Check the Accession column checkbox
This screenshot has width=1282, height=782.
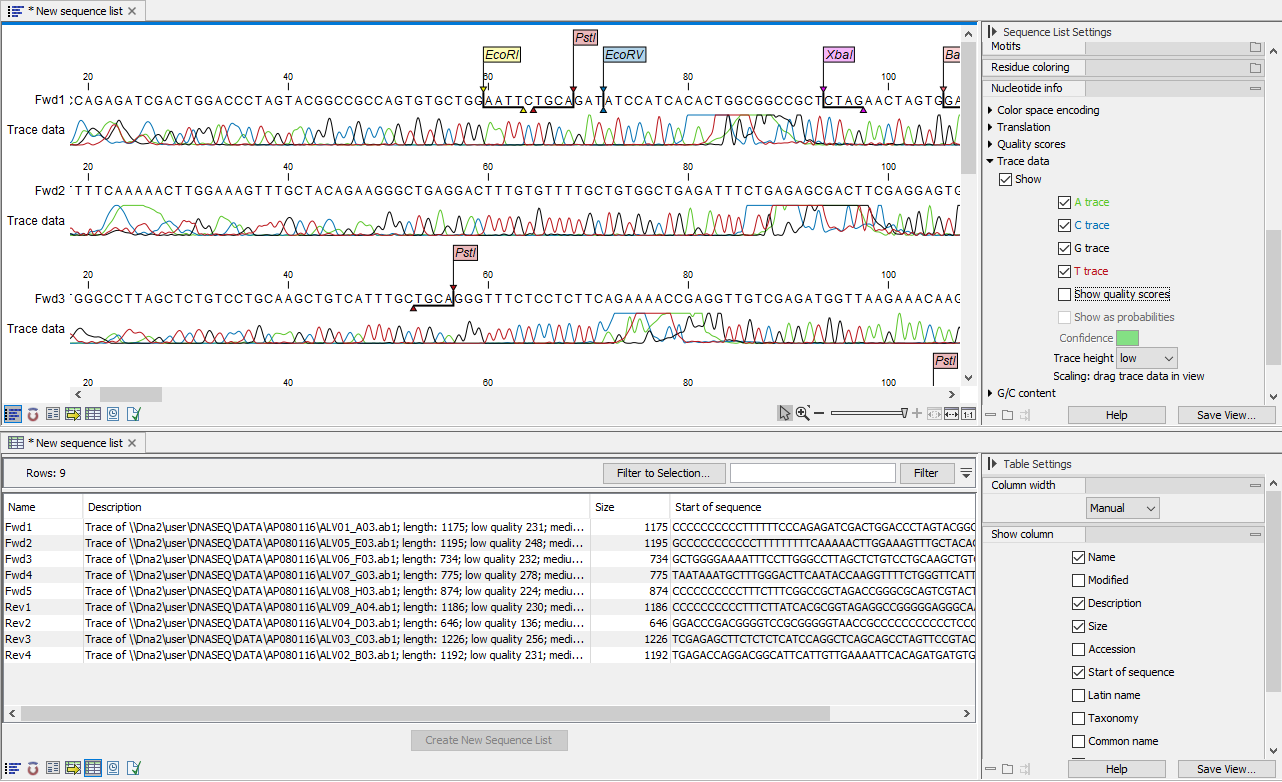pyautogui.click(x=1078, y=649)
